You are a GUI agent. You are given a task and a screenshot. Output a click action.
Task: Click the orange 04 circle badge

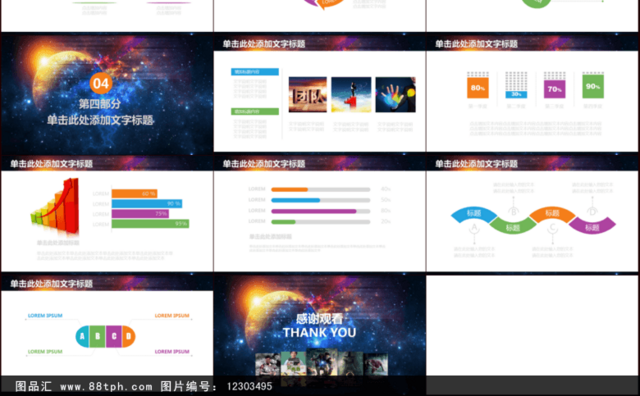[x=101, y=83]
